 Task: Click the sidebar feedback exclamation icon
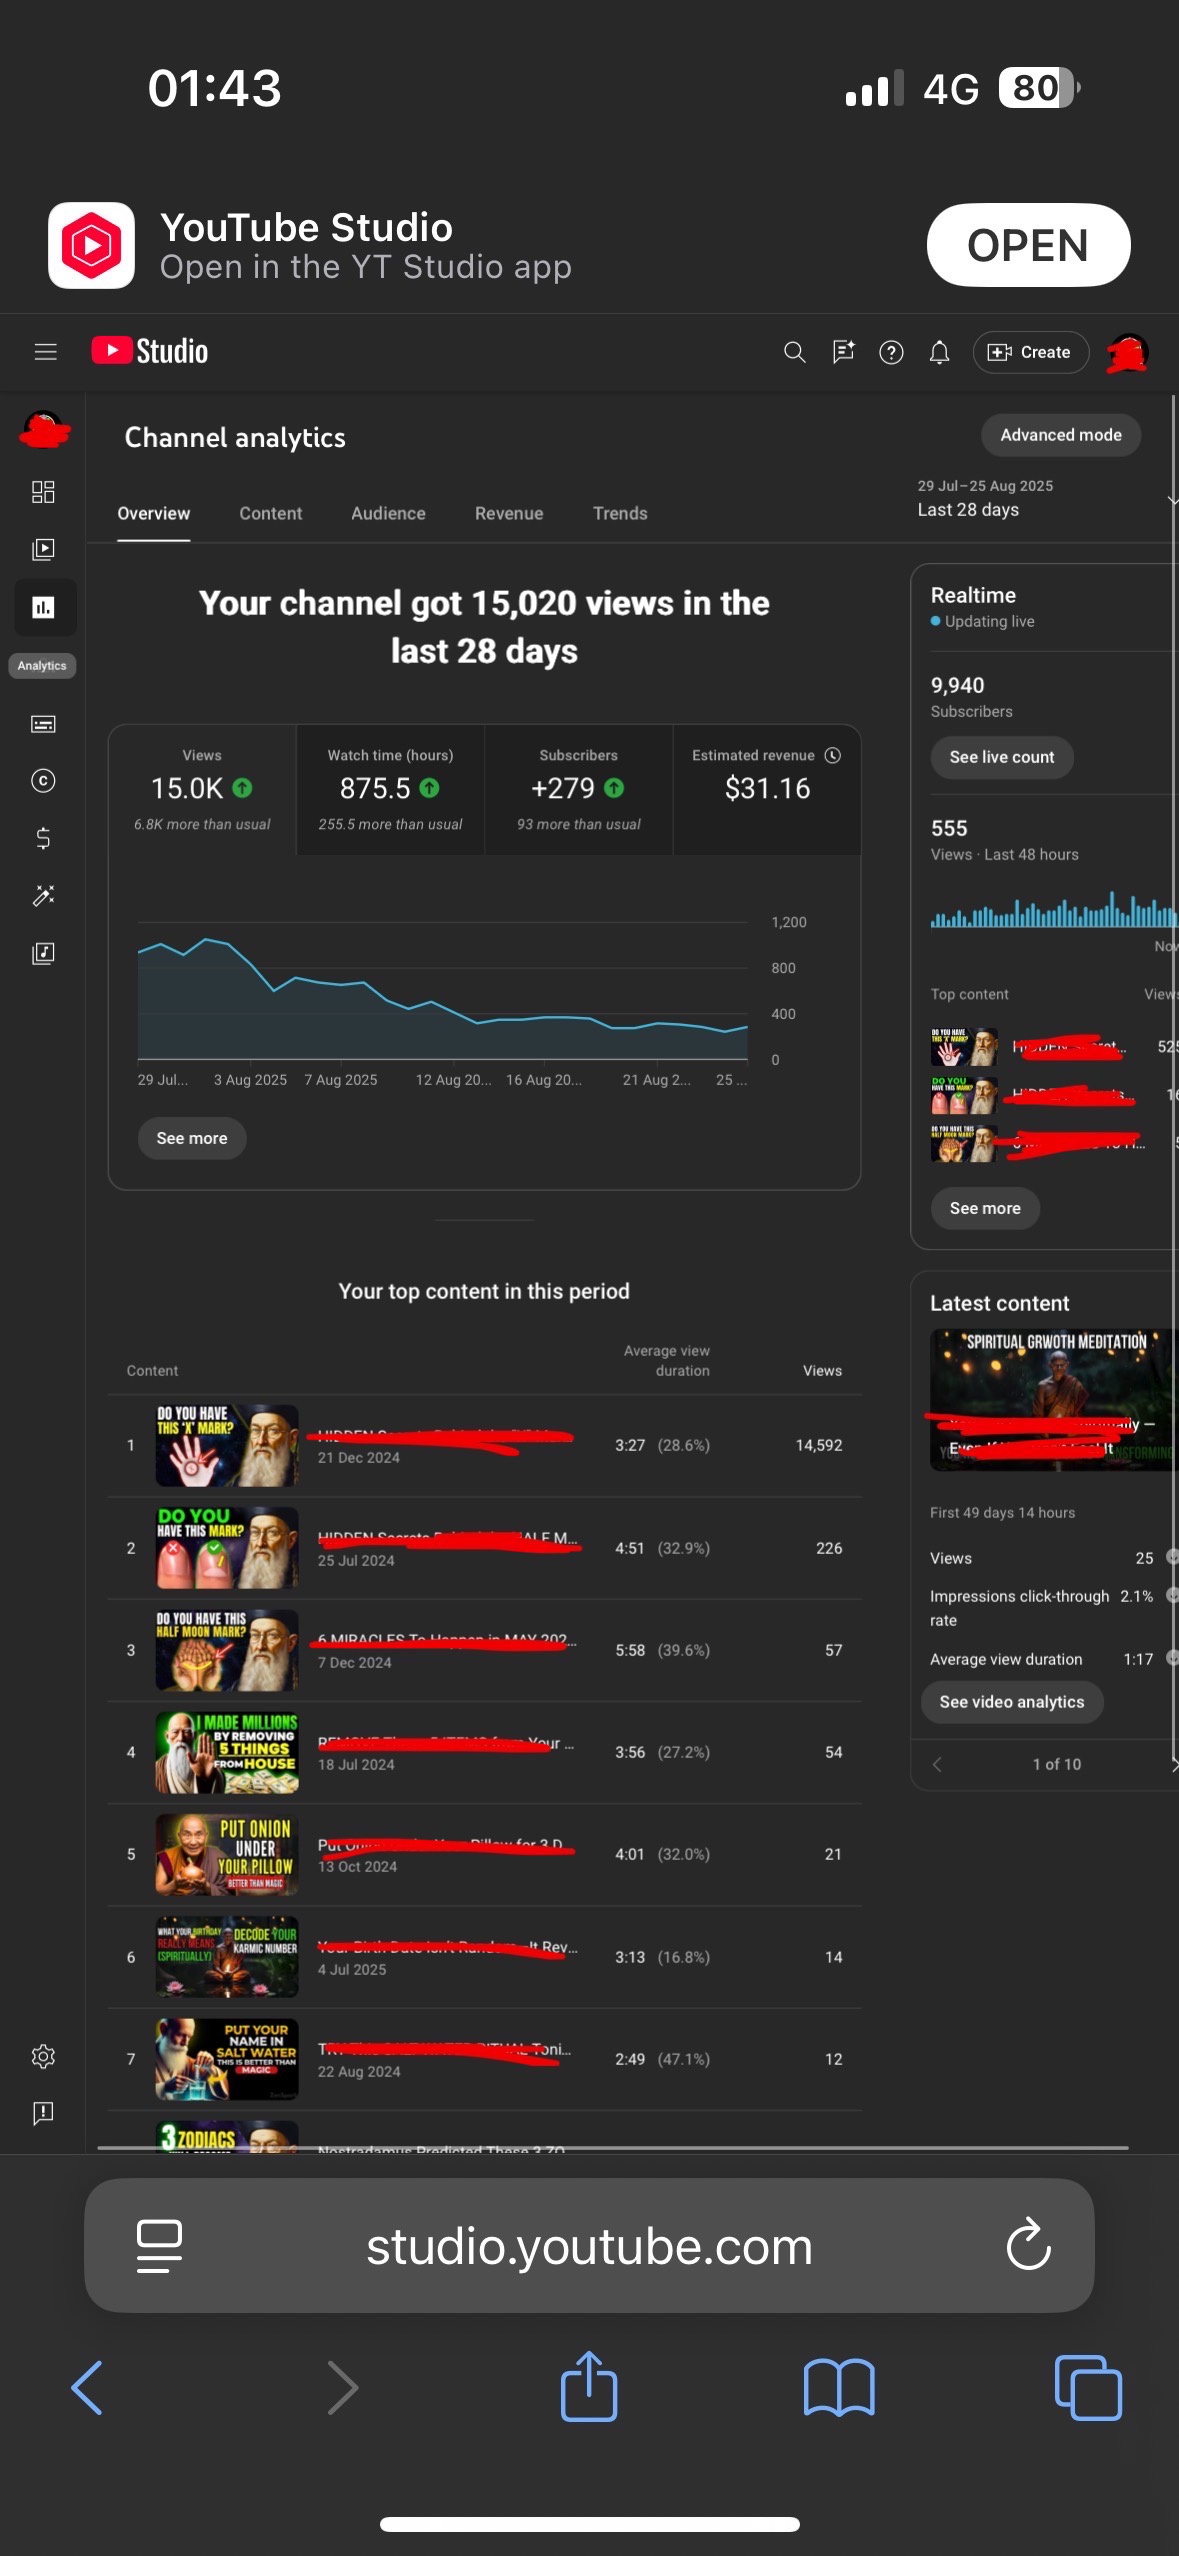[43, 2112]
